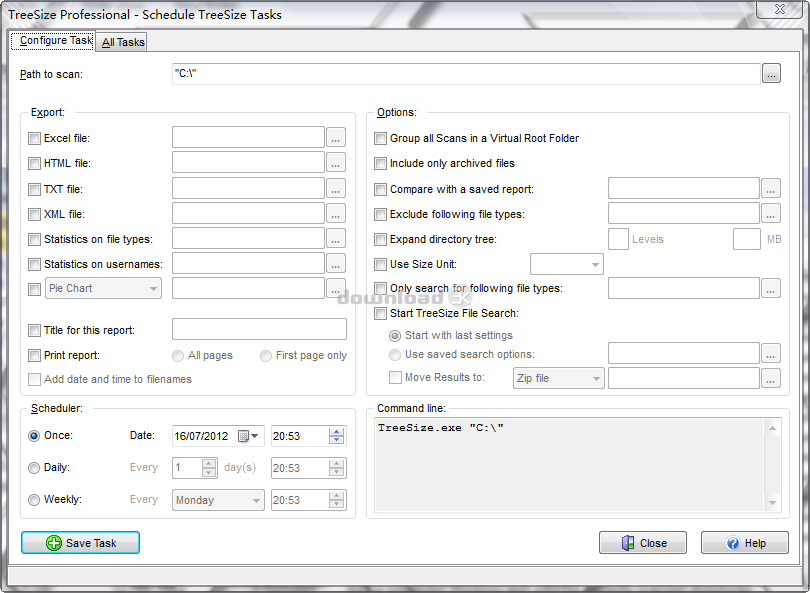The width and height of the screenshot is (810, 593).
Task: Check Only search for following file types
Action: click(380, 288)
